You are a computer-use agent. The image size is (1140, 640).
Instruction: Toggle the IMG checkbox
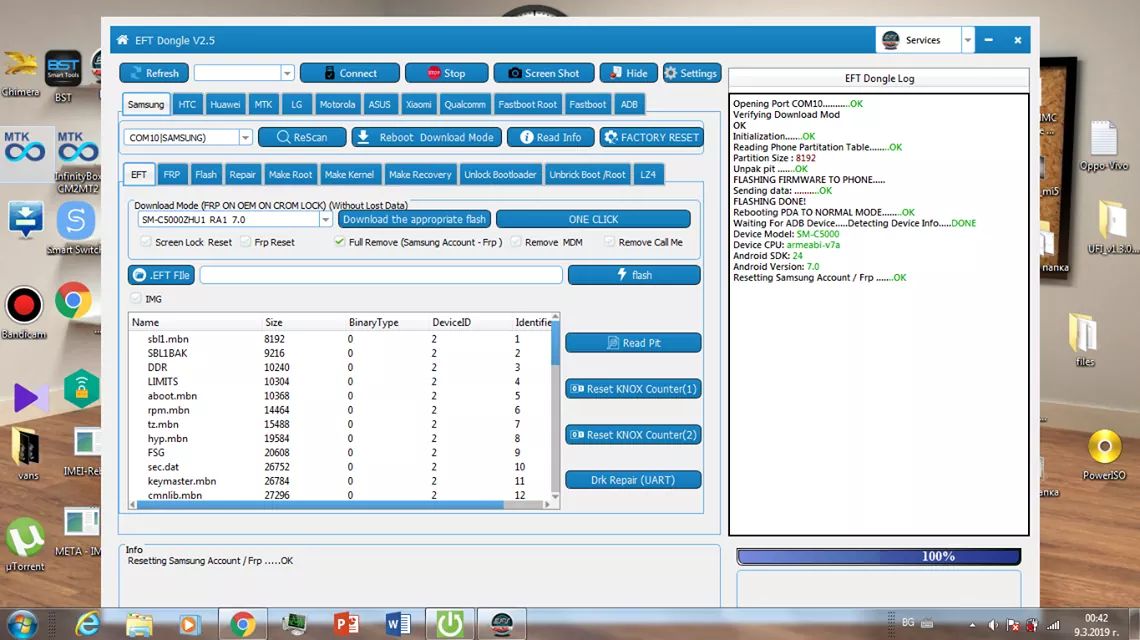pos(136,298)
